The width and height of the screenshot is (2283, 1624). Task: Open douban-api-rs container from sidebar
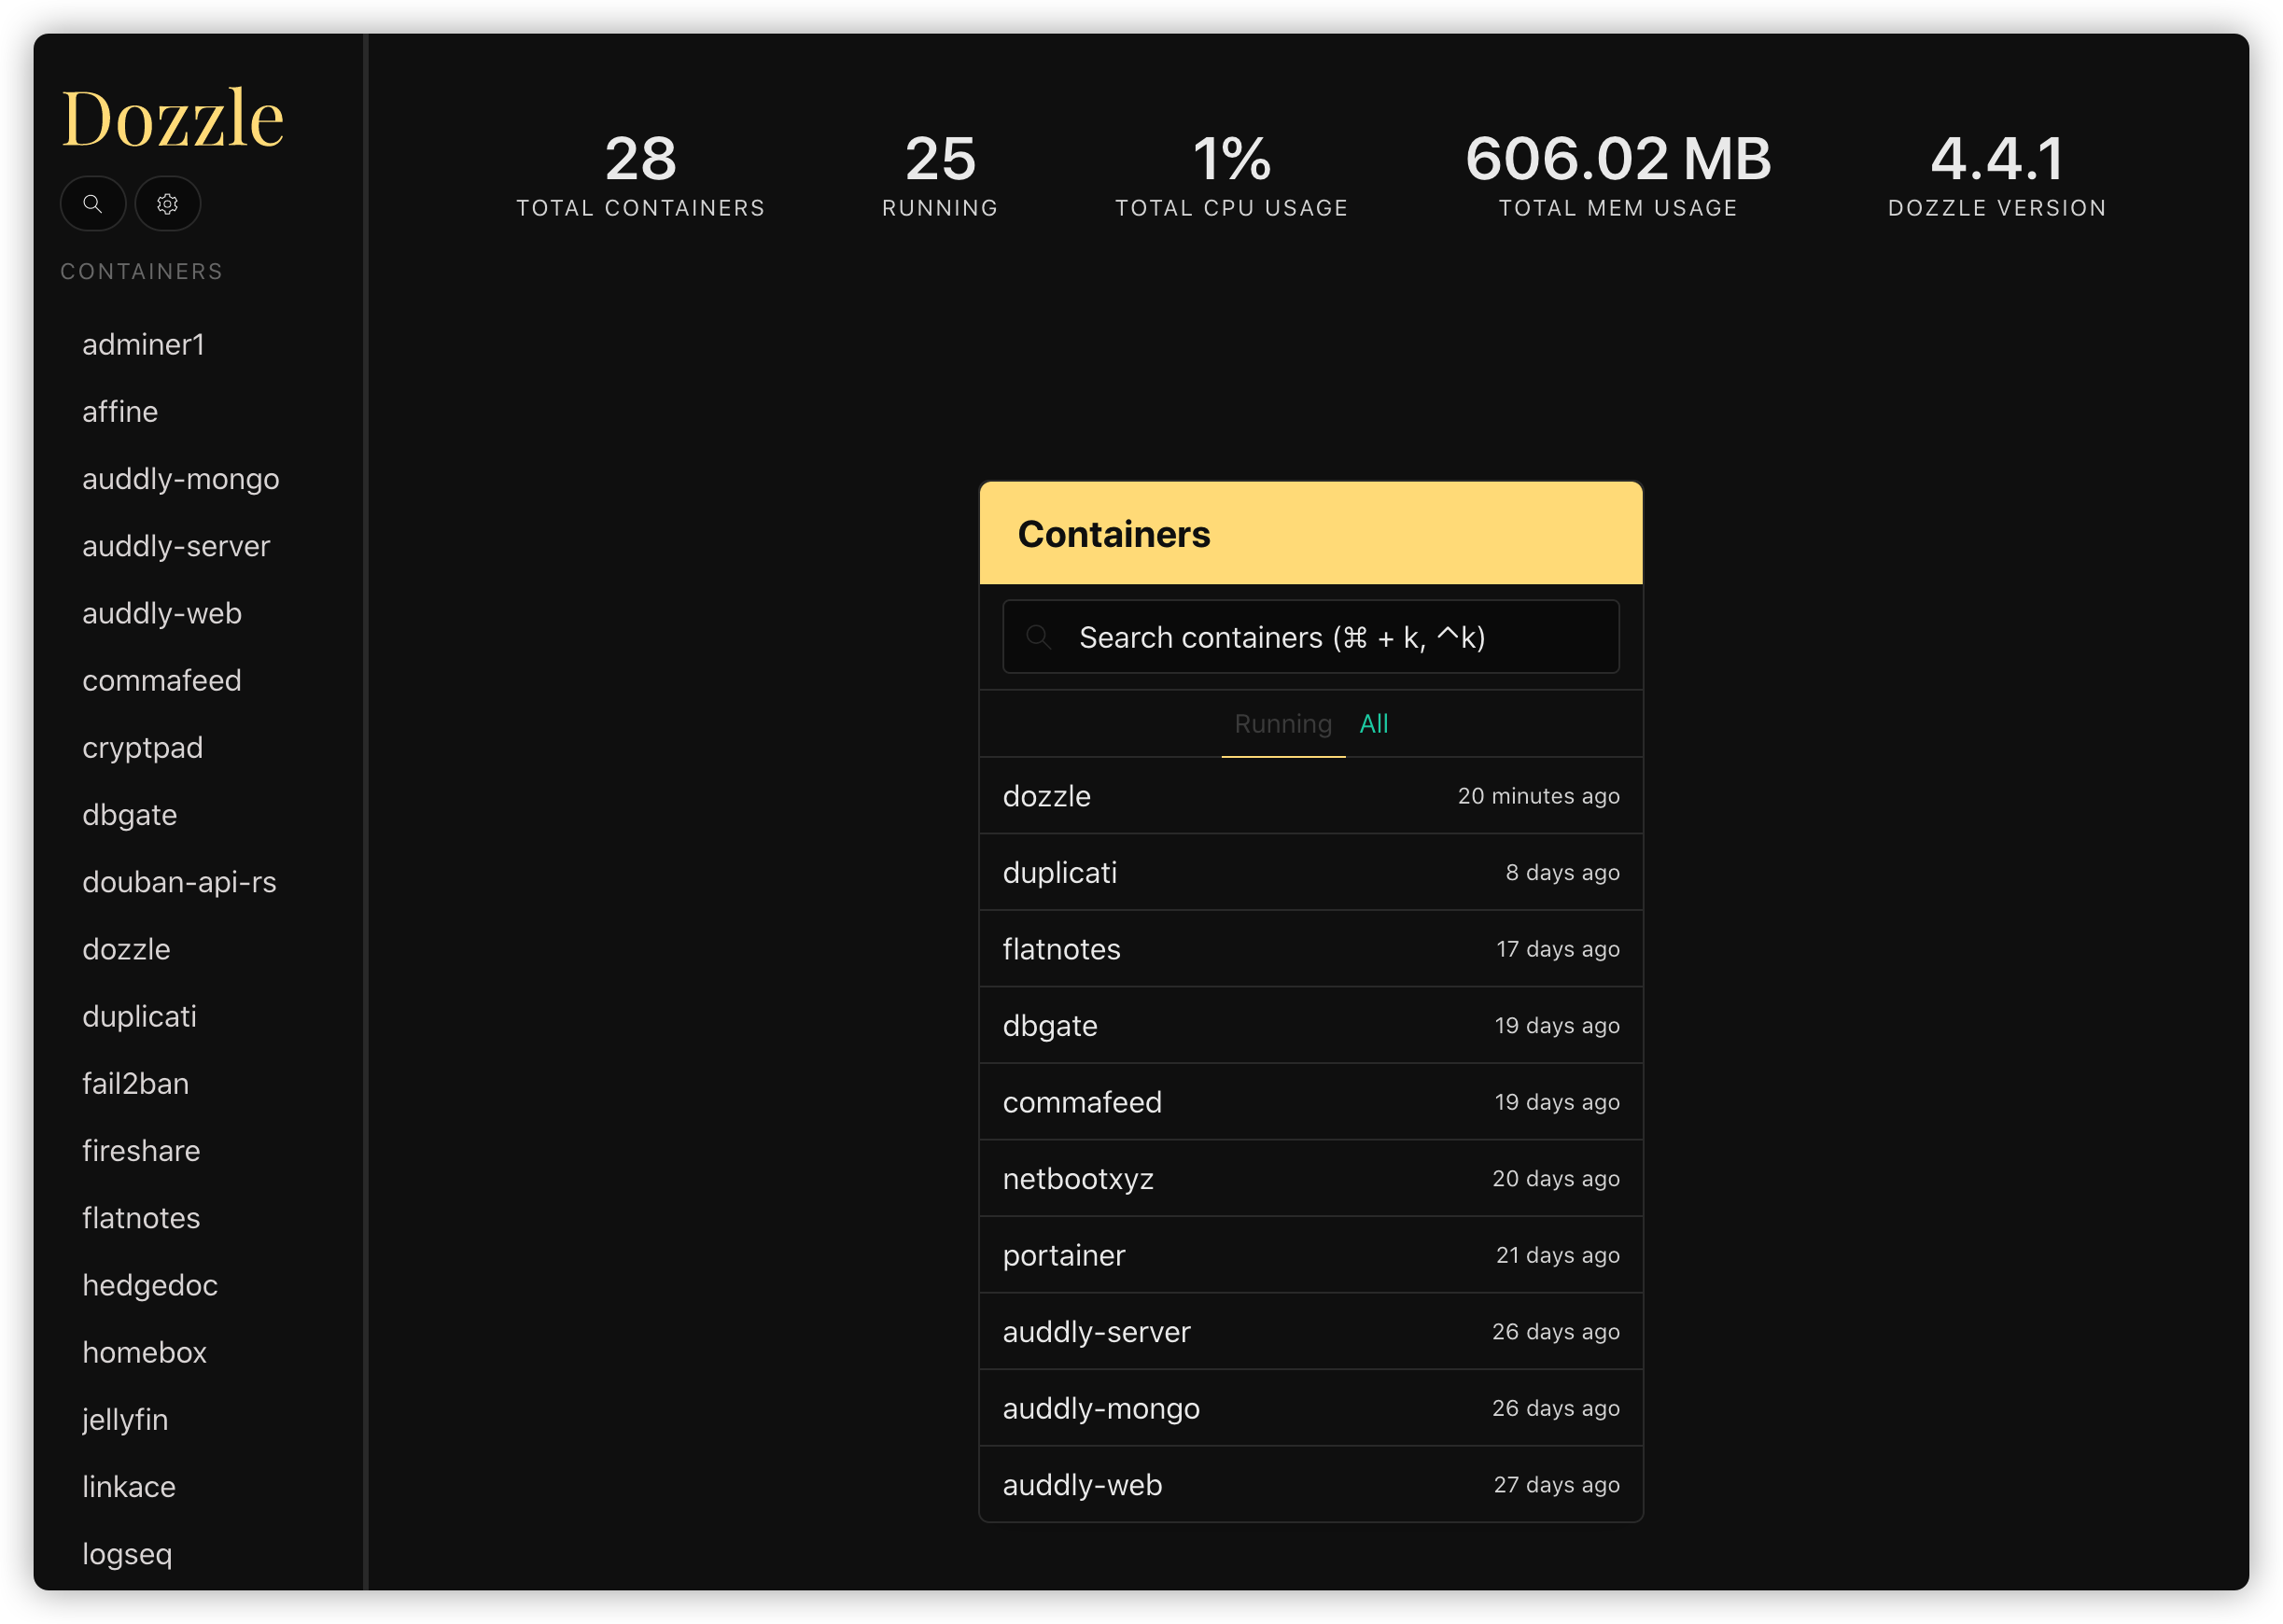[180, 882]
